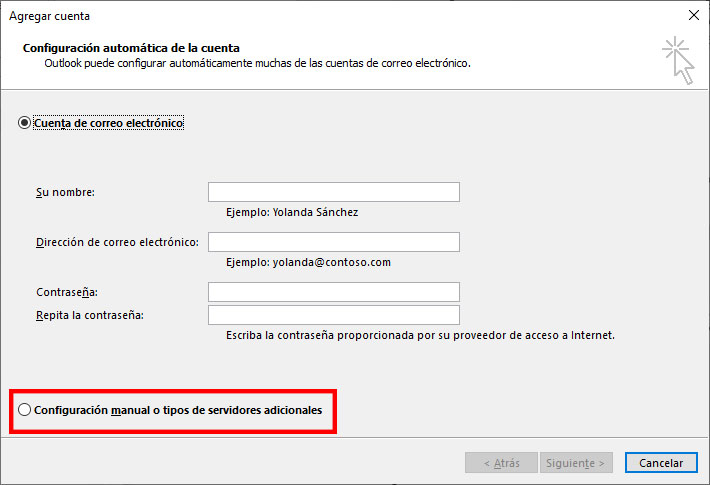
Task: Click the "Ejemplo: Yolanda Sánchez" hint text
Action: (x=292, y=212)
